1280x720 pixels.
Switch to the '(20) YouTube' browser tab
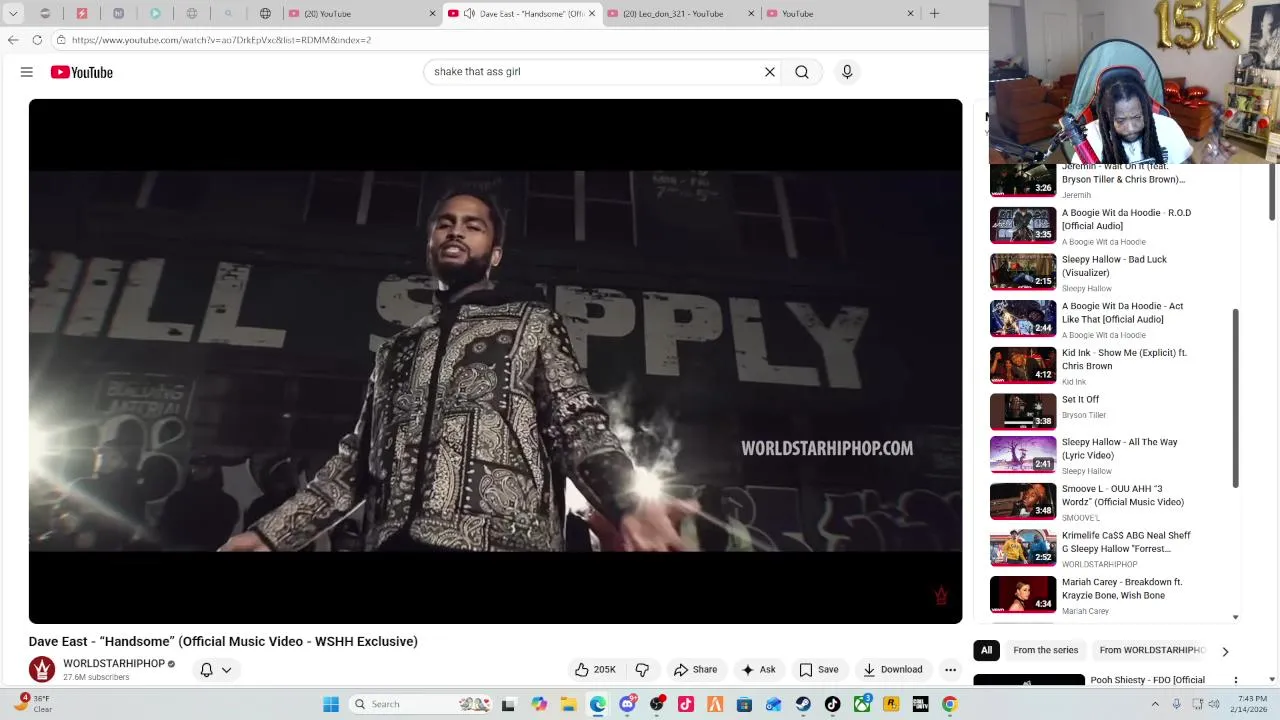tap(360, 14)
